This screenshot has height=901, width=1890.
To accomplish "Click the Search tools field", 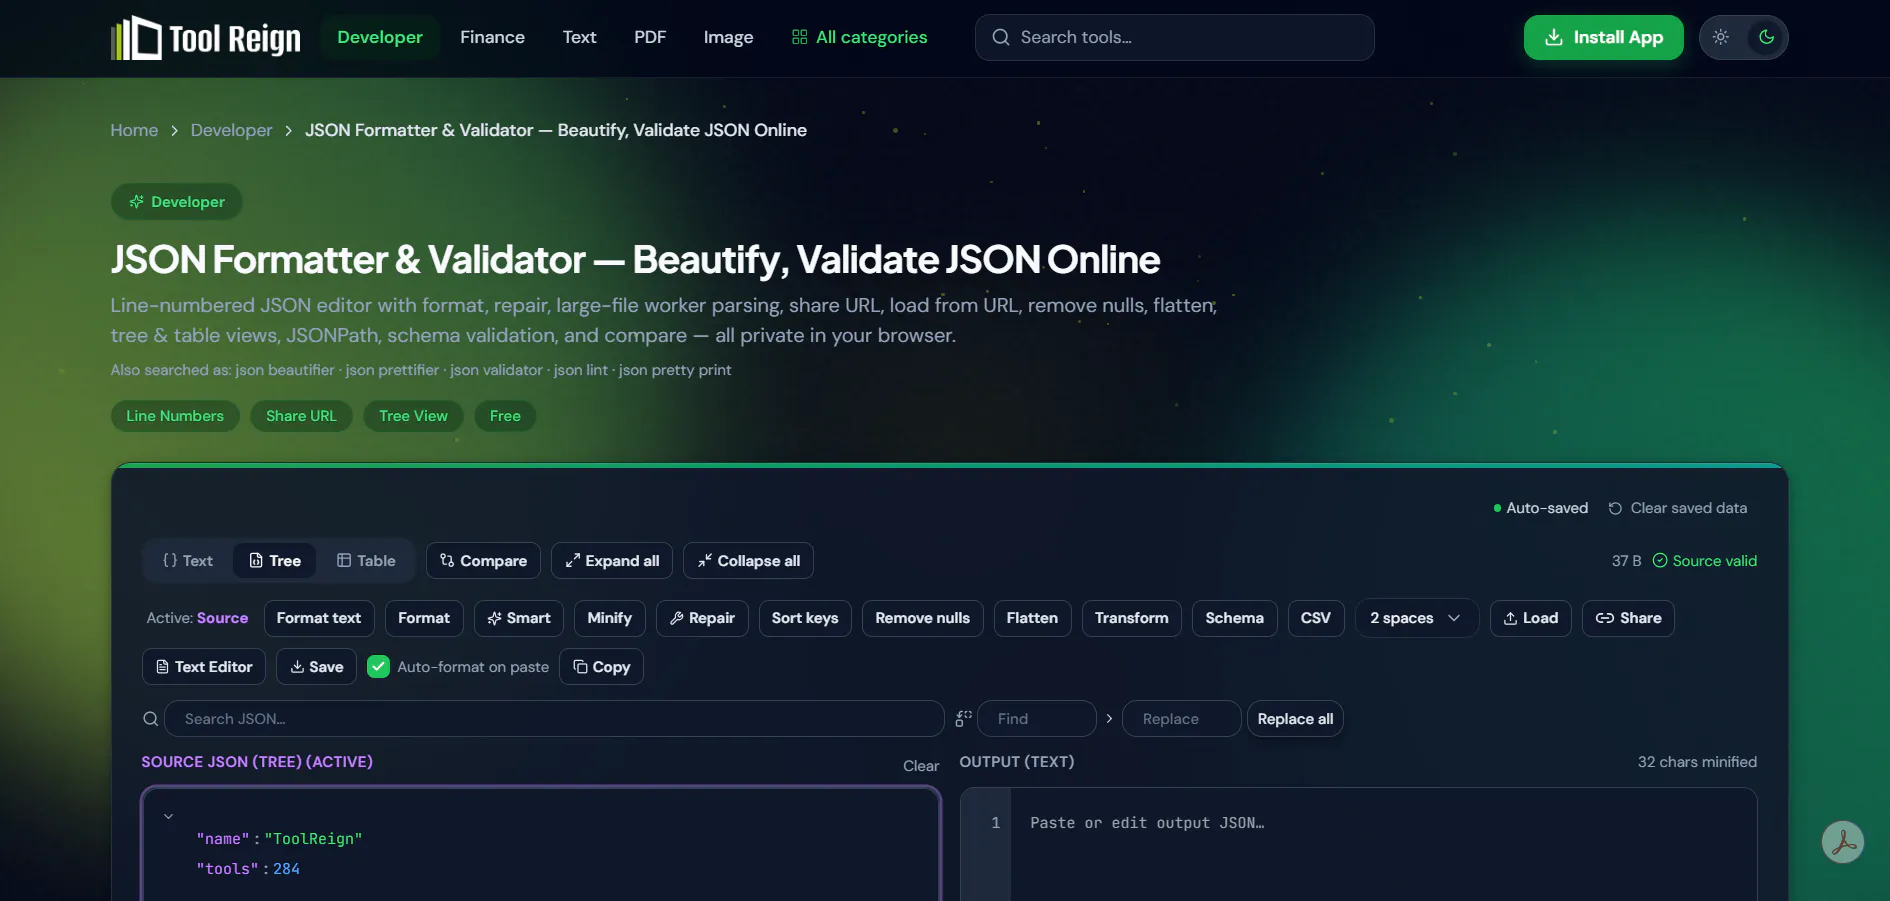I will click(x=1175, y=37).
